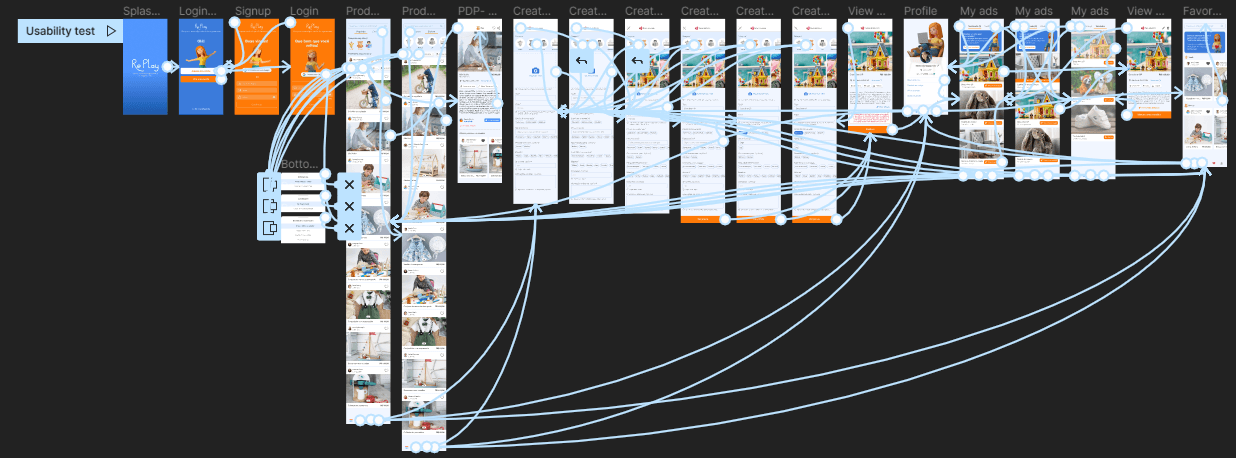
Task: Click the bottom X close-overlay icon
Action: coord(349,228)
